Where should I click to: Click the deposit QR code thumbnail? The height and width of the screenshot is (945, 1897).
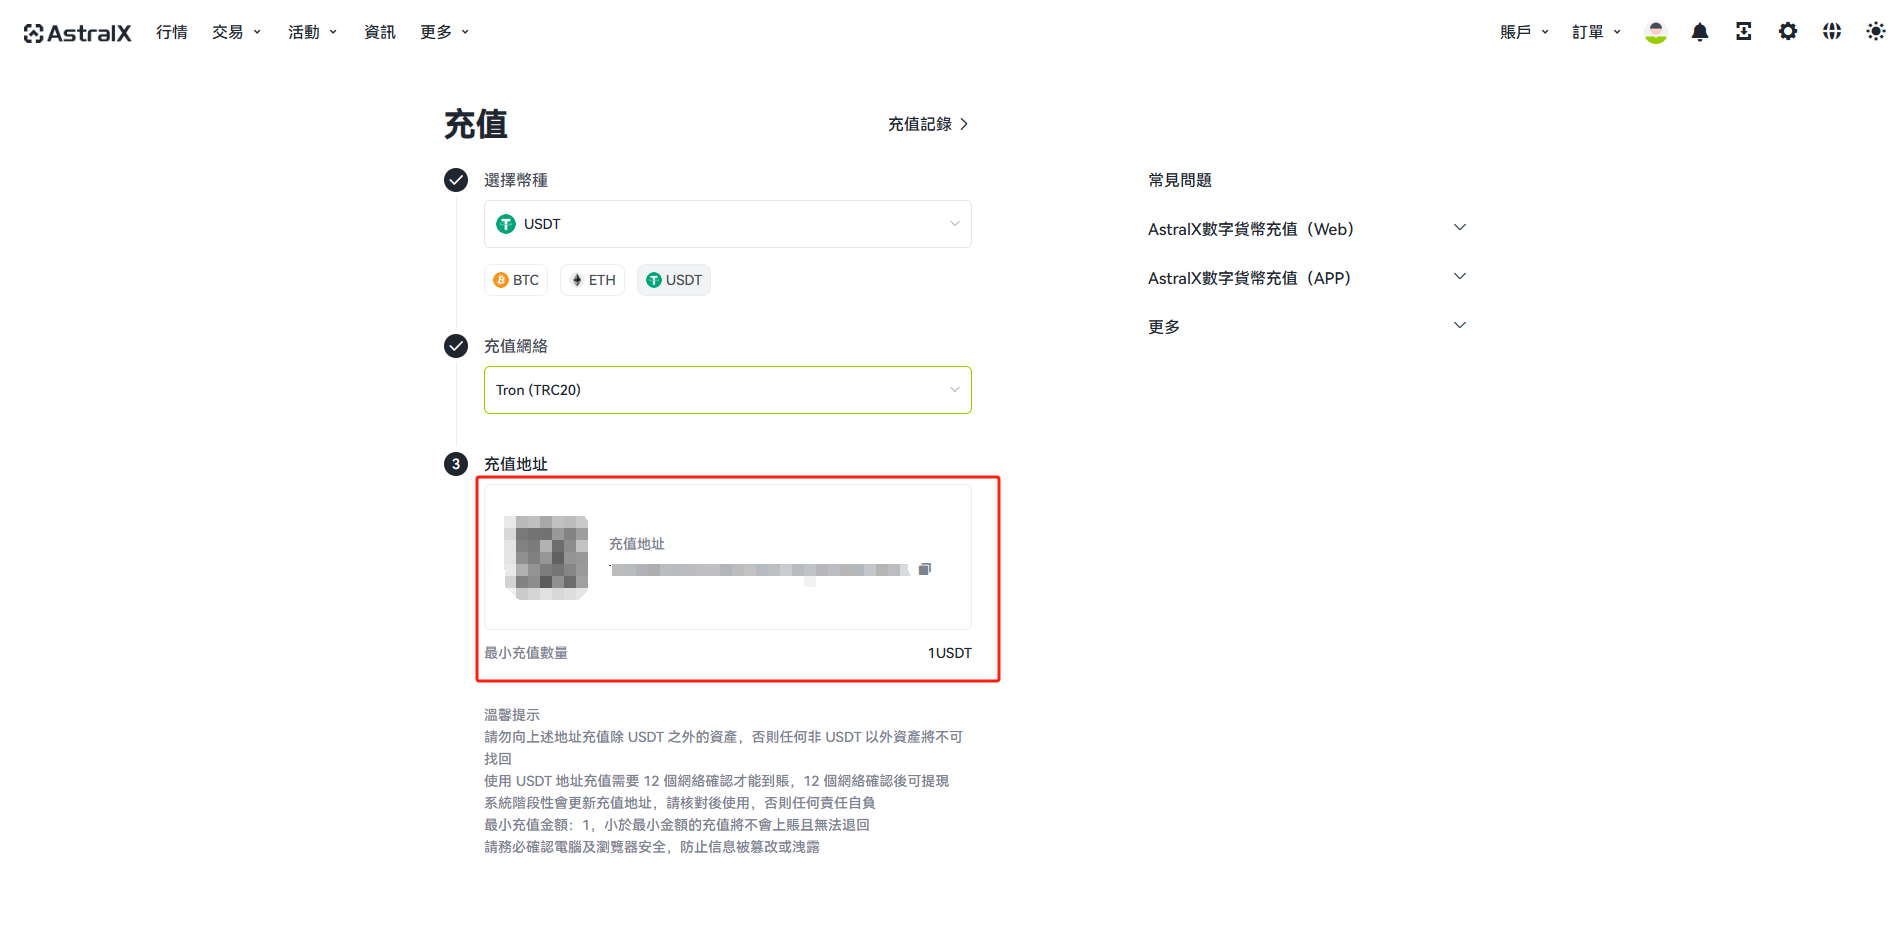[x=546, y=558]
